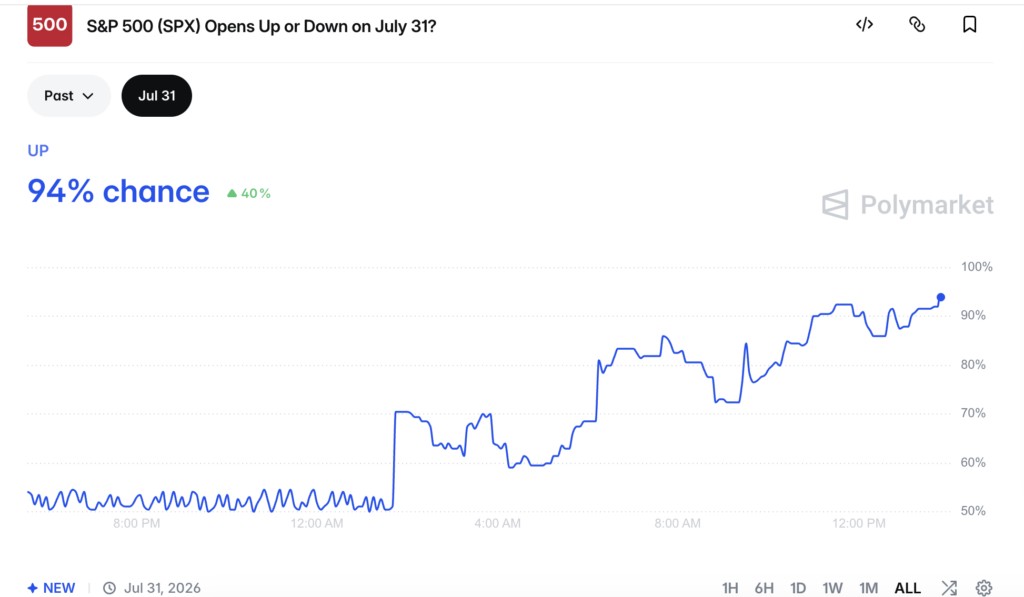Image resolution: width=1024 pixels, height=597 pixels.
Task: Click the 4:00 AM time label
Action: pyautogui.click(x=498, y=523)
